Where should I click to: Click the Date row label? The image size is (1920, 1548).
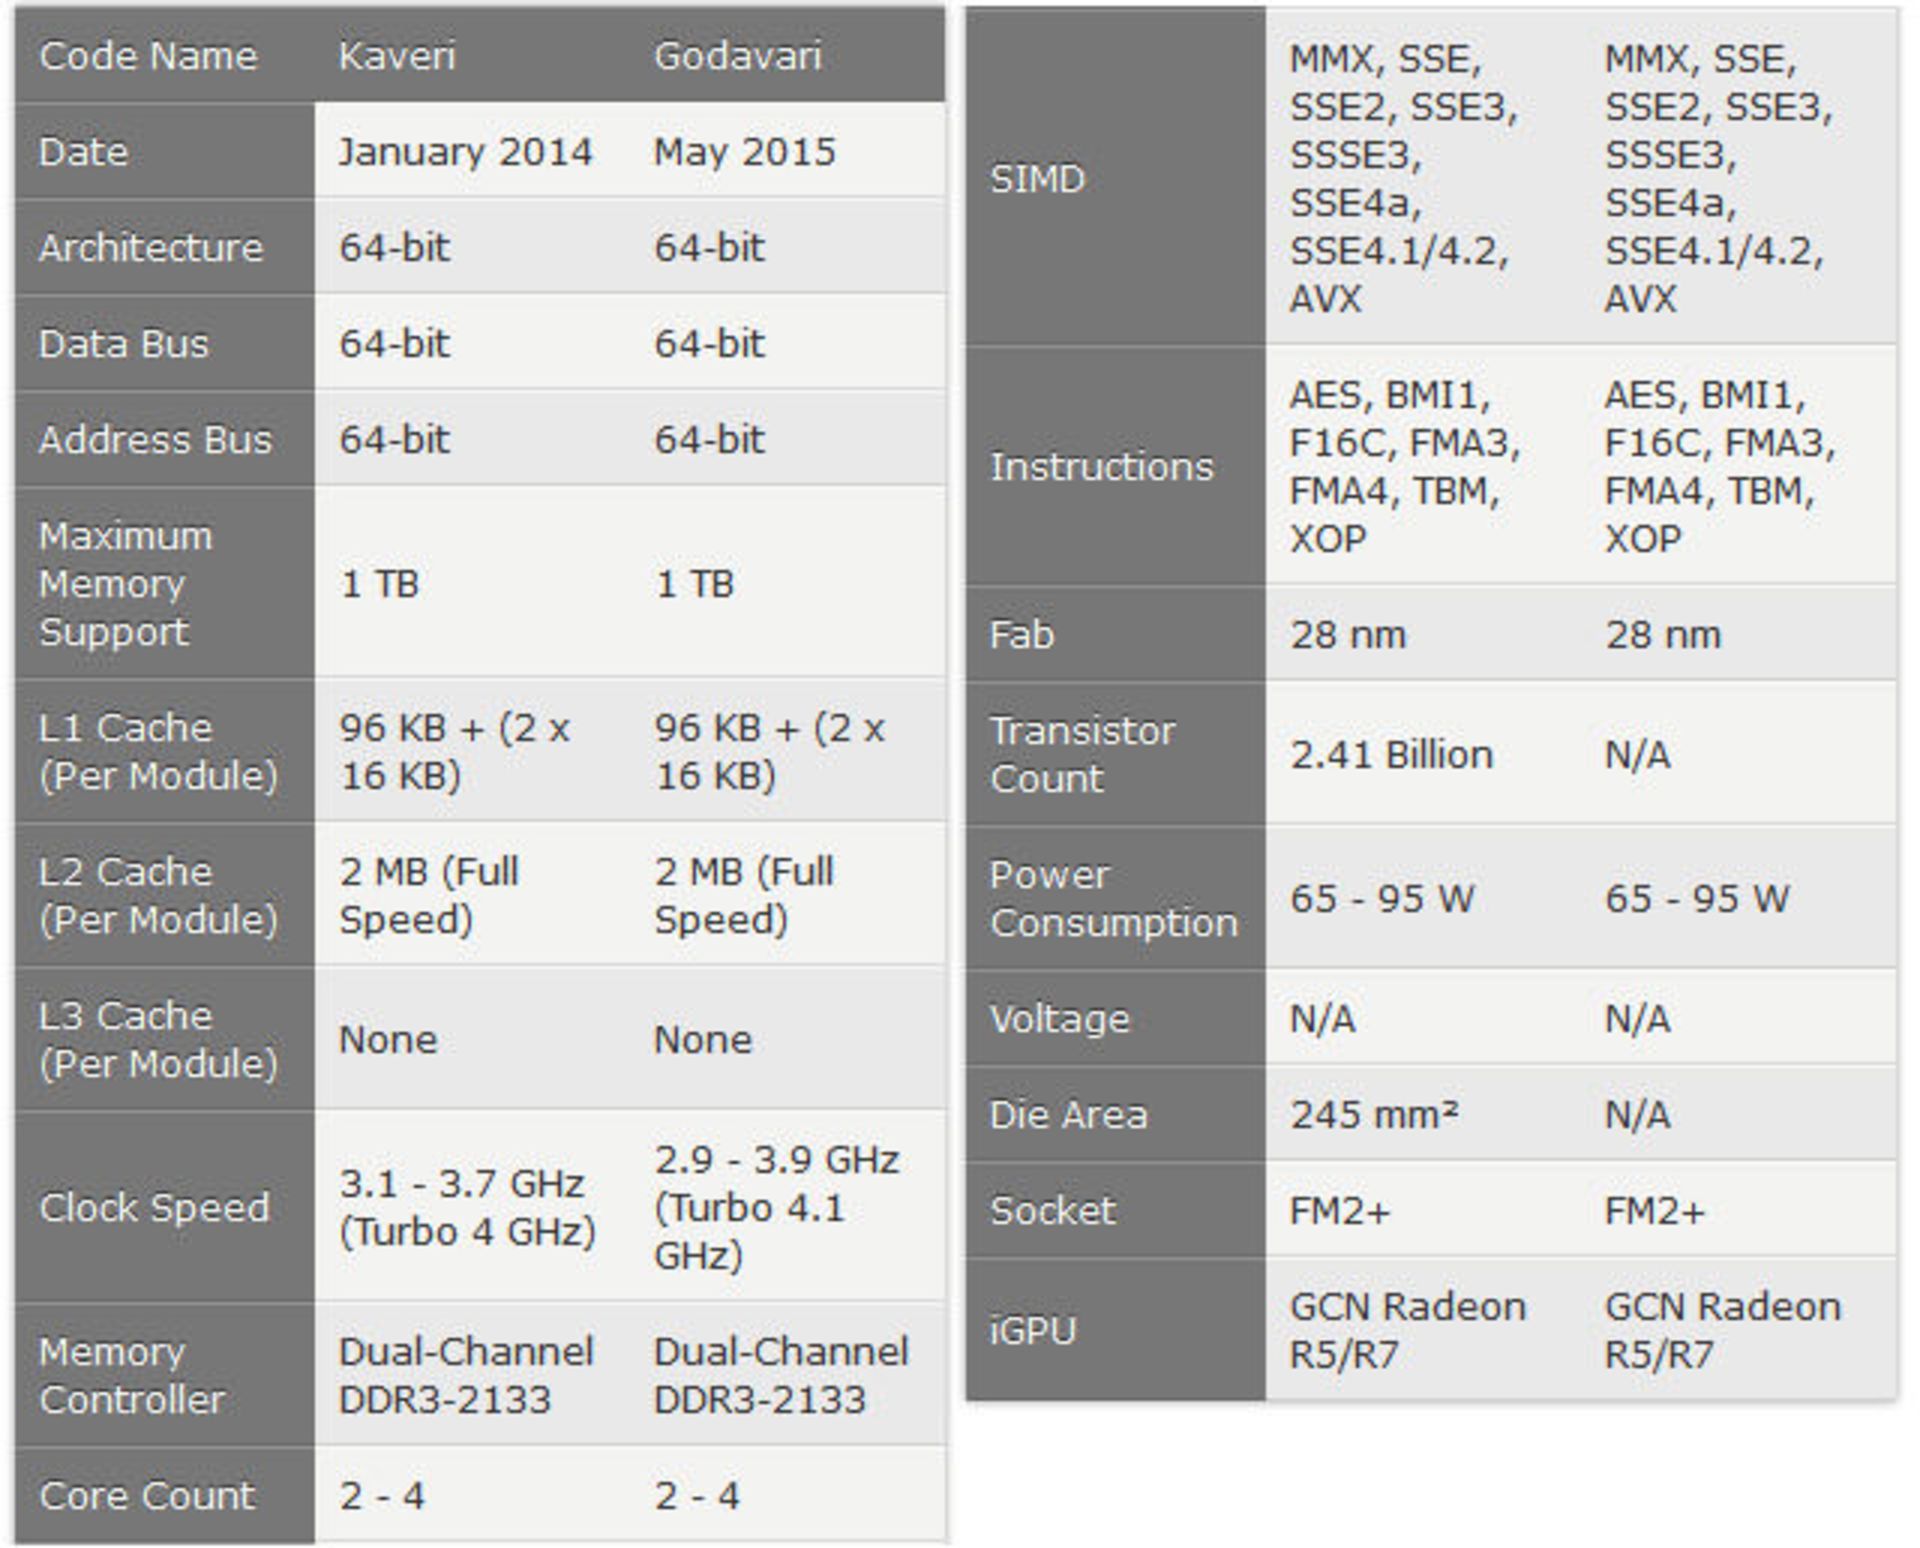click(x=165, y=151)
